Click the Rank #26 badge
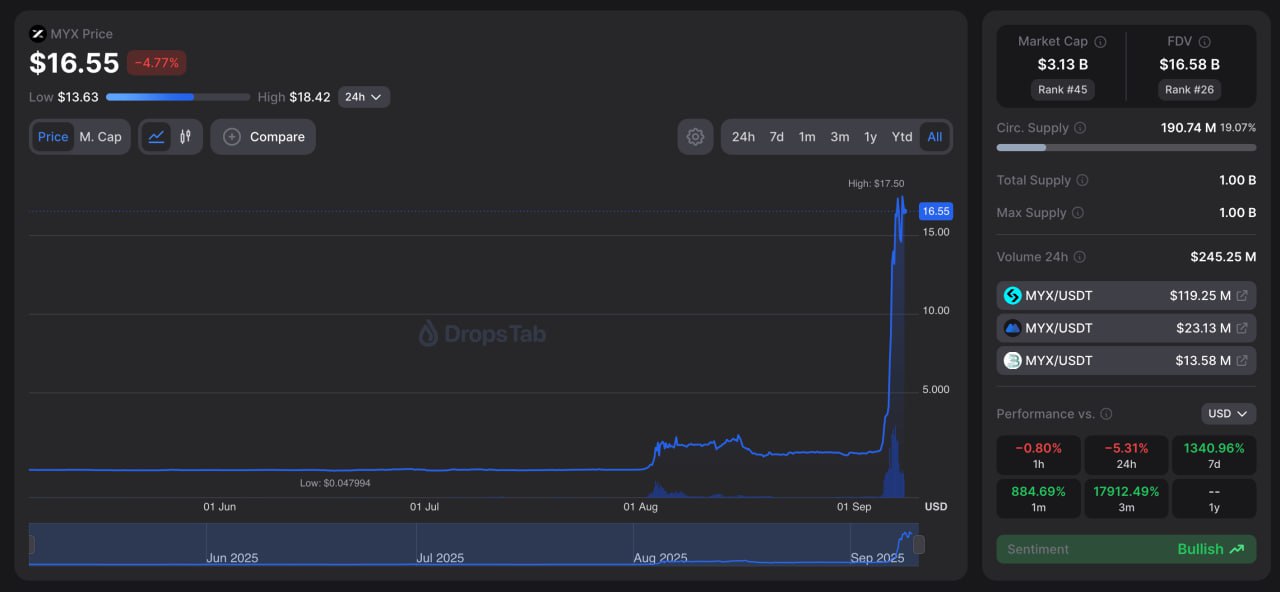The height and width of the screenshot is (592, 1280). [x=1190, y=89]
